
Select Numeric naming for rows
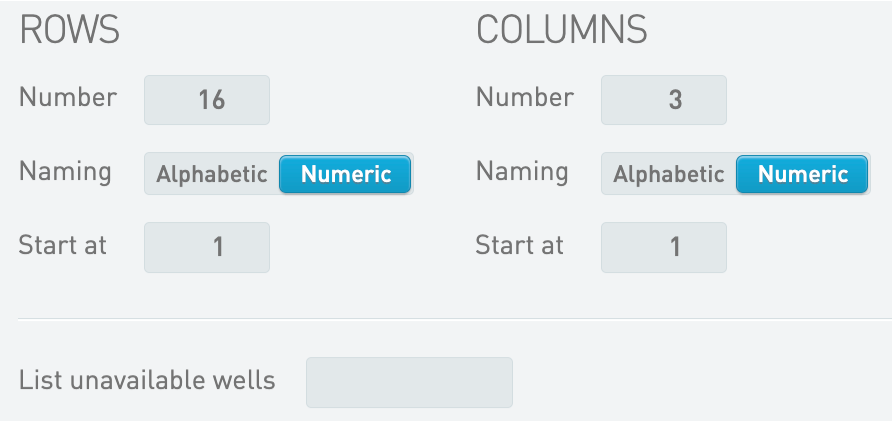point(345,174)
